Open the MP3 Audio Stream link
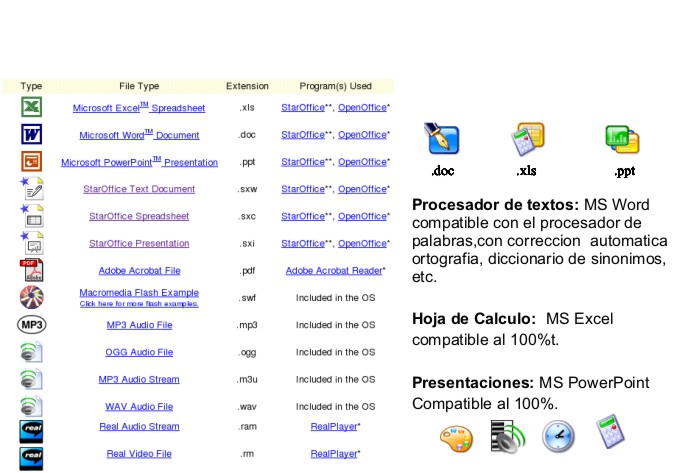 [x=139, y=379]
